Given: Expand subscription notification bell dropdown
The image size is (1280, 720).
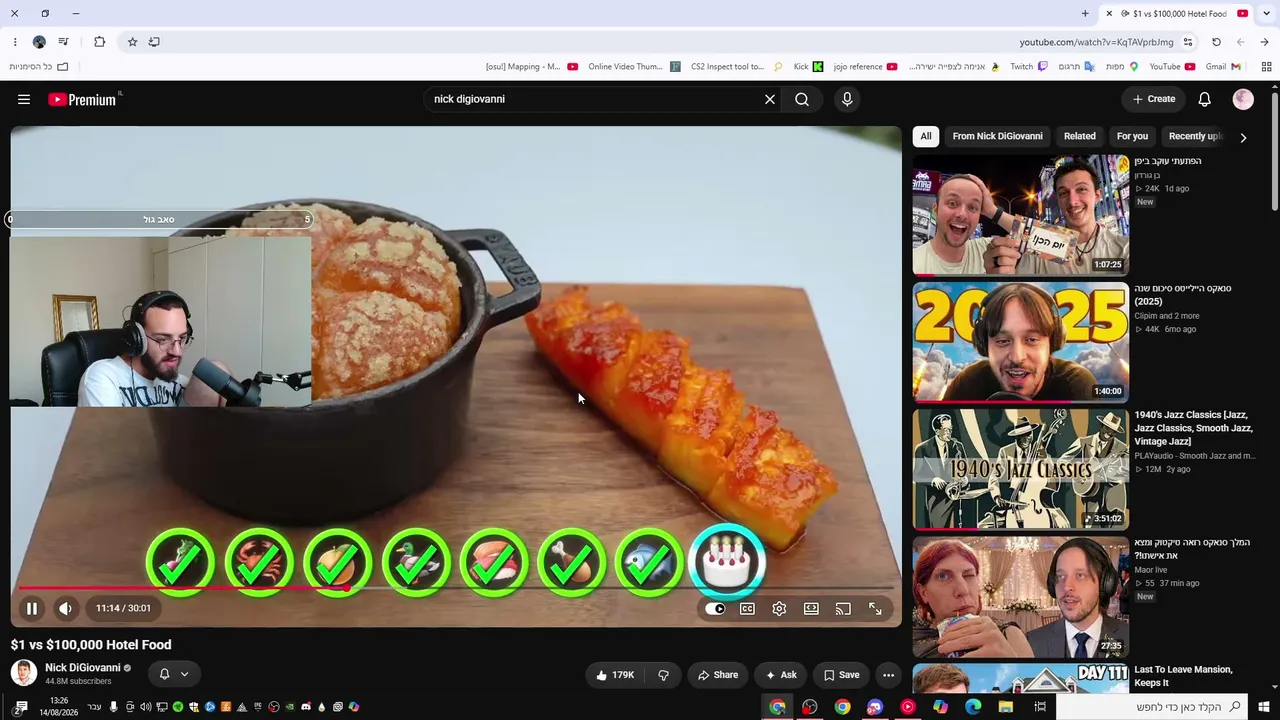Looking at the screenshot, I should [174, 674].
